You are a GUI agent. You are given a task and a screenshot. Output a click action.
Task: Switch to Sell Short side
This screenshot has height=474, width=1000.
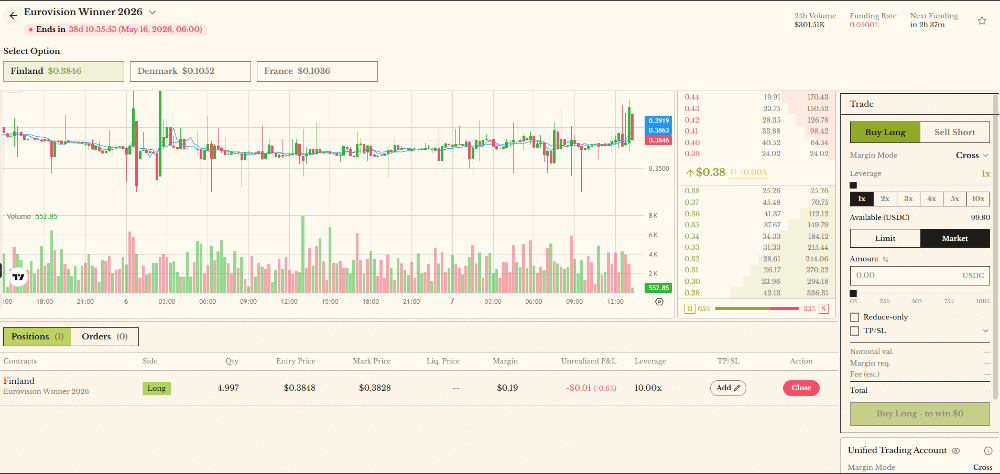click(954, 132)
